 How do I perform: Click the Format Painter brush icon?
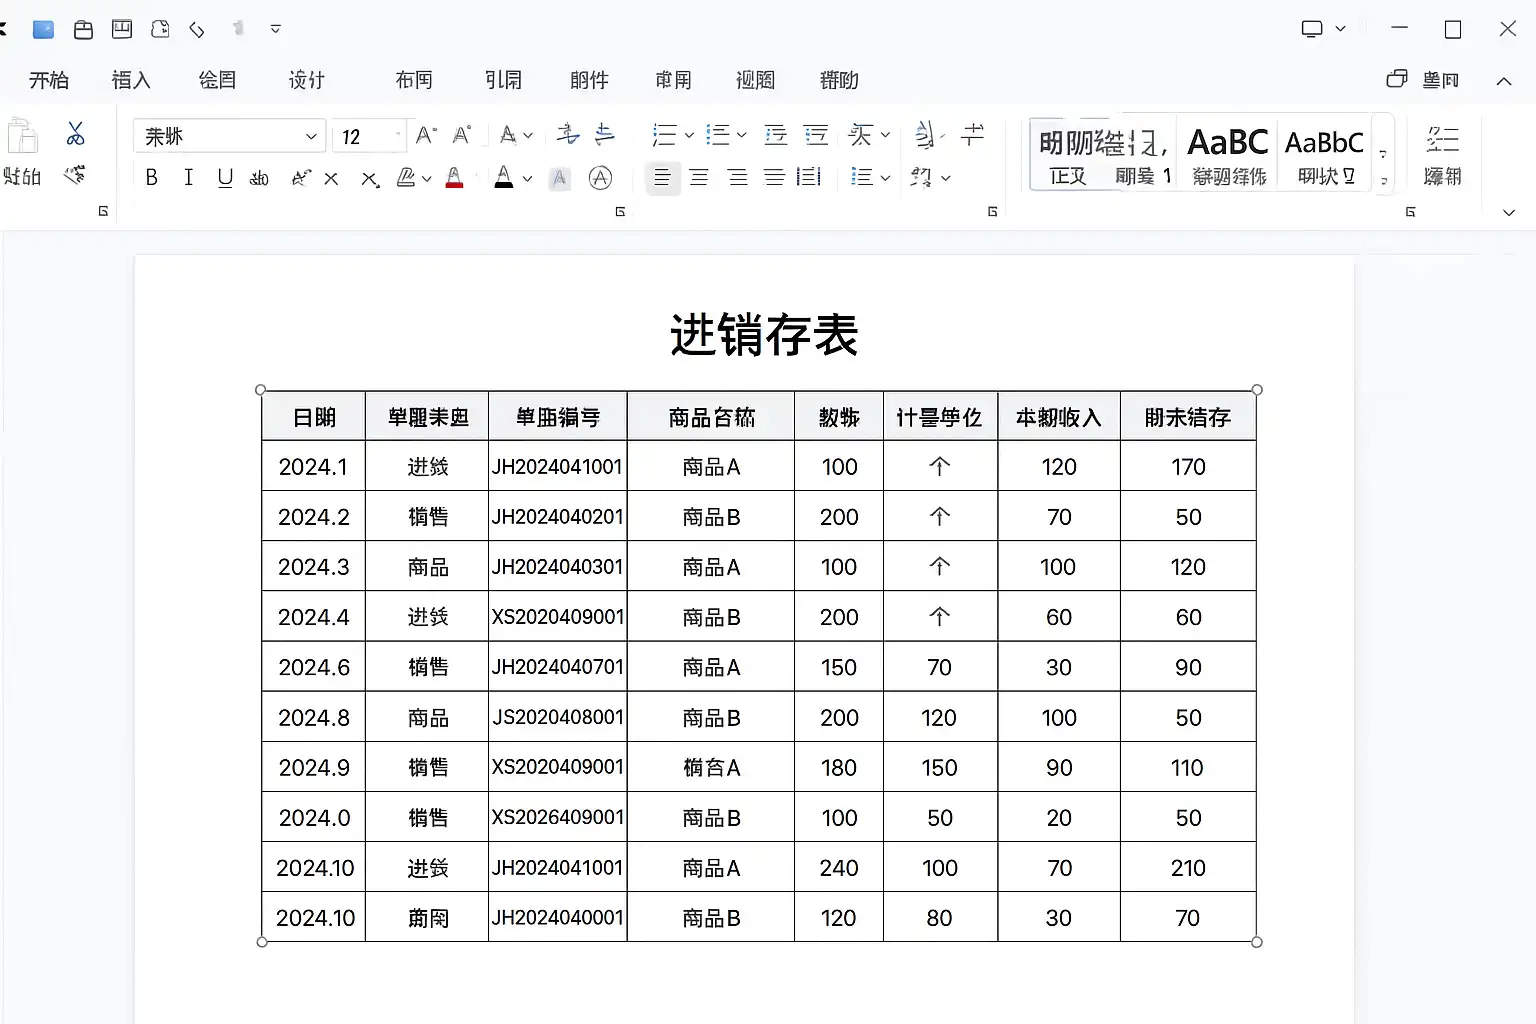click(x=75, y=176)
